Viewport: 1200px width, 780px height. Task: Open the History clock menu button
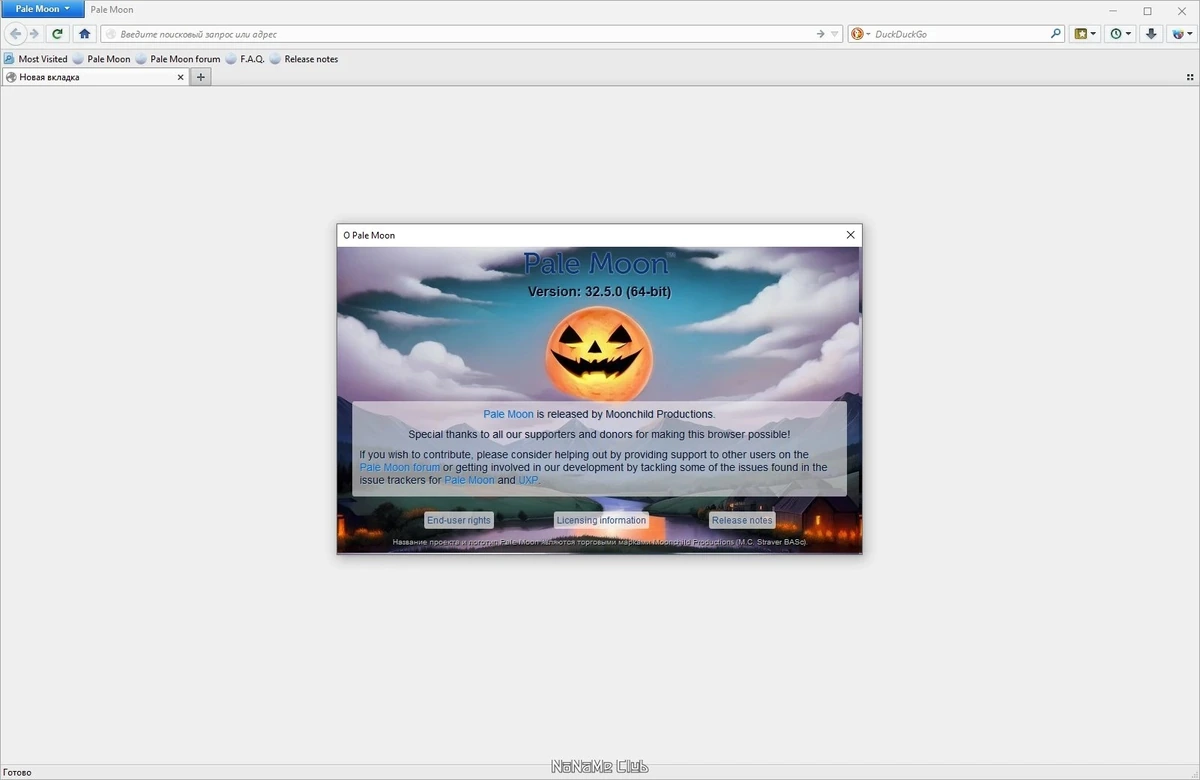pos(1120,34)
